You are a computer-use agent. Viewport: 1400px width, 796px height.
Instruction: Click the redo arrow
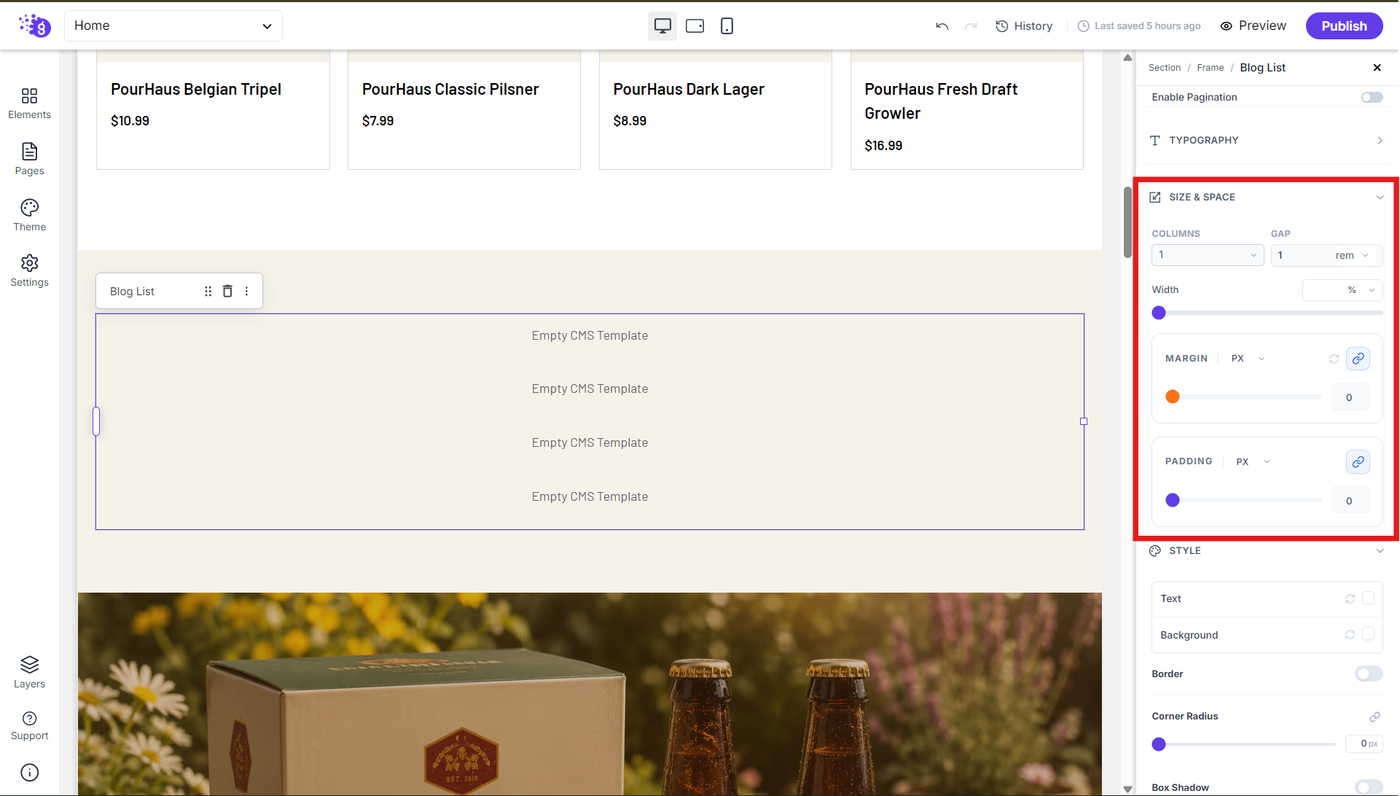[971, 26]
